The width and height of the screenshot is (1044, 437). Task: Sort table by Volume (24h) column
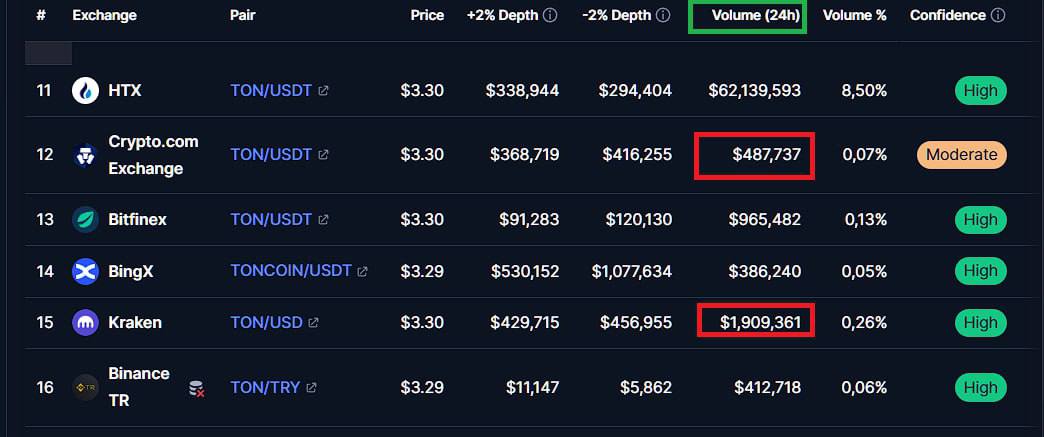pyautogui.click(x=756, y=15)
